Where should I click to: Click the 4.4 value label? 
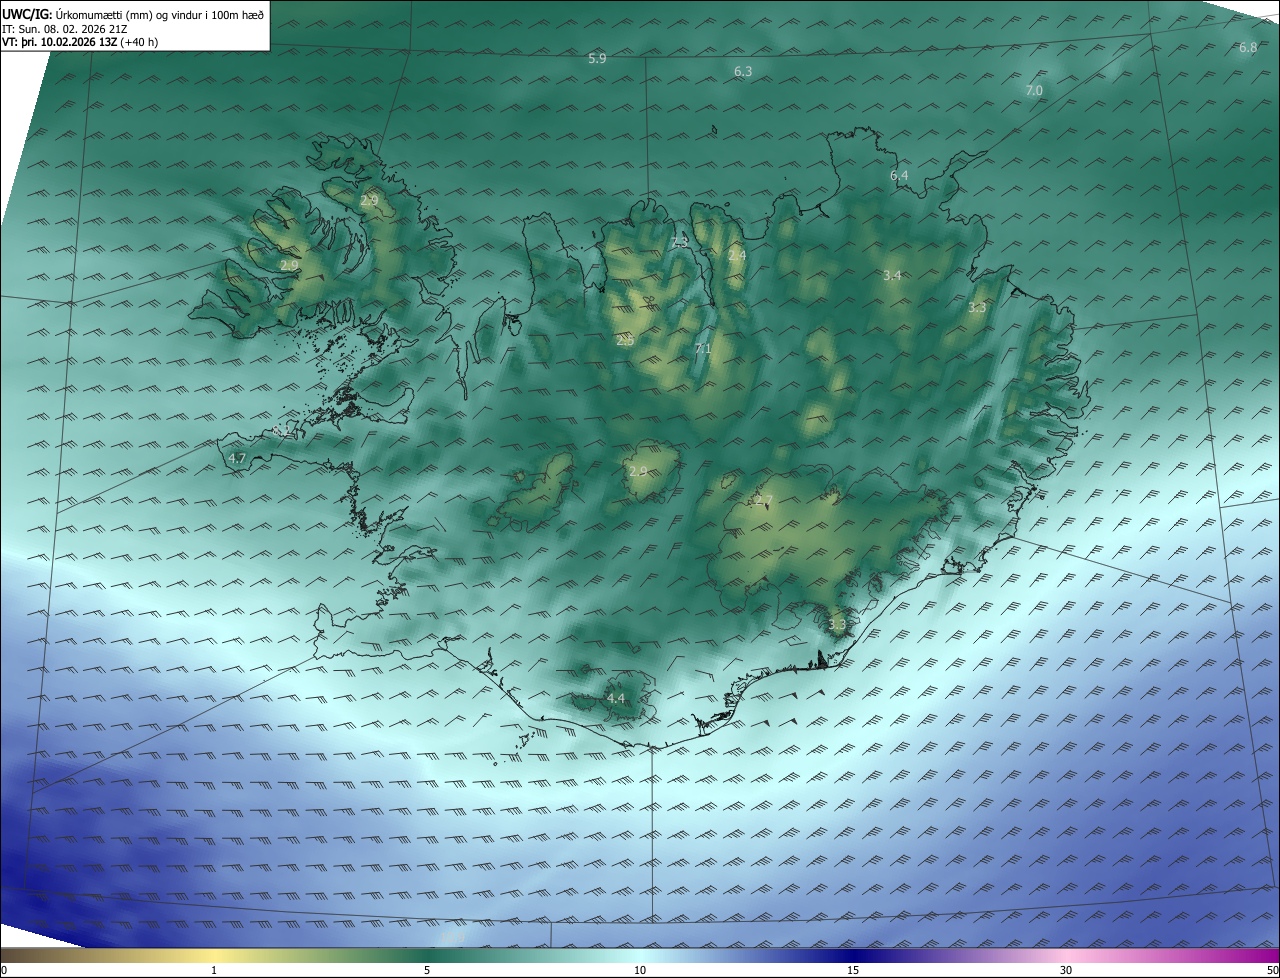point(615,698)
